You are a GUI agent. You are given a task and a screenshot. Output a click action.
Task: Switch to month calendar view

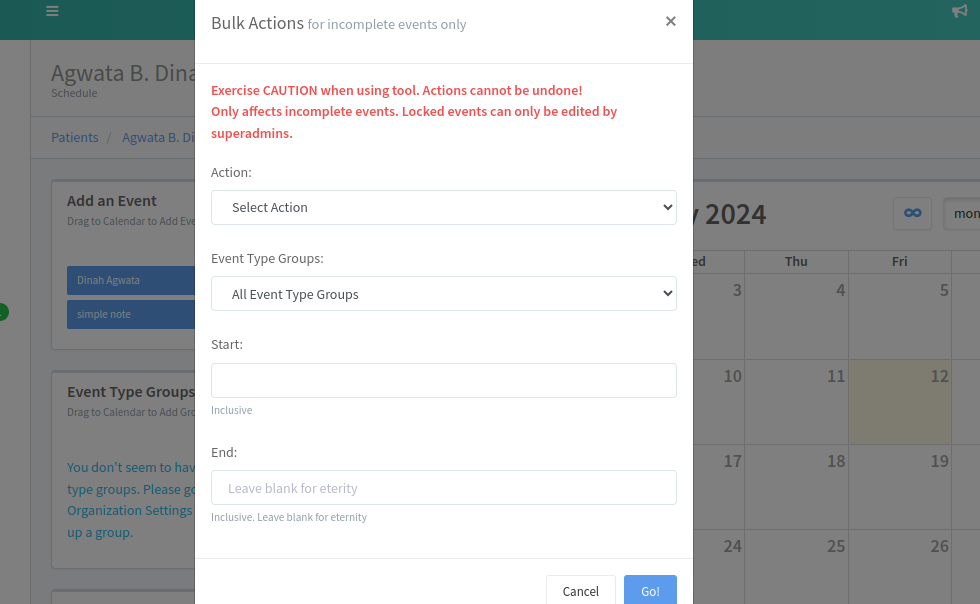964,213
